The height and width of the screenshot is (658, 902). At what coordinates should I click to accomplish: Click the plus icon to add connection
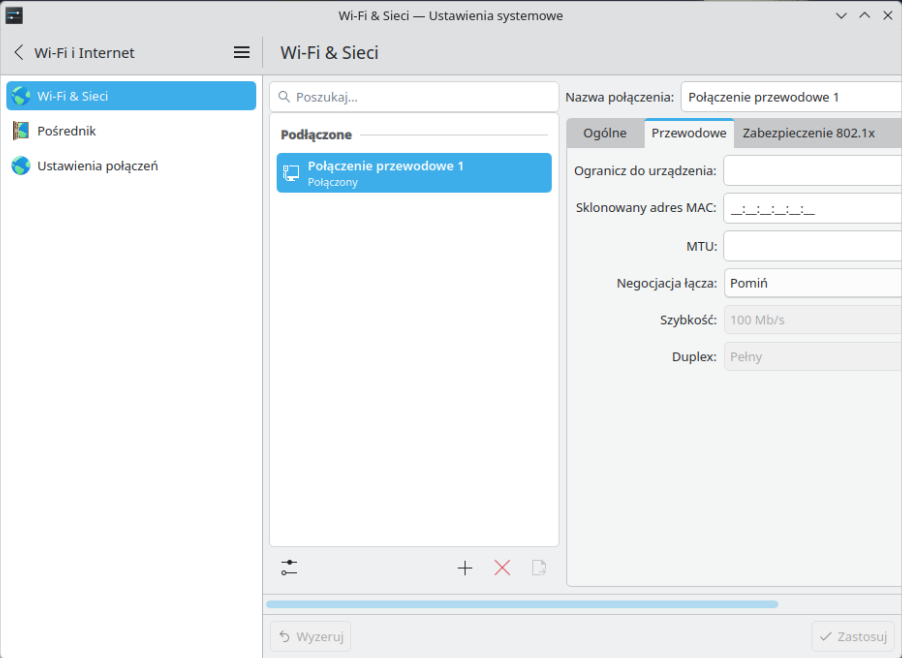(x=464, y=568)
